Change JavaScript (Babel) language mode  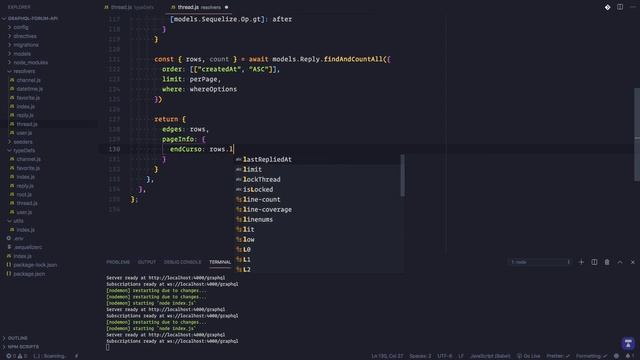pyautogui.click(x=490, y=356)
